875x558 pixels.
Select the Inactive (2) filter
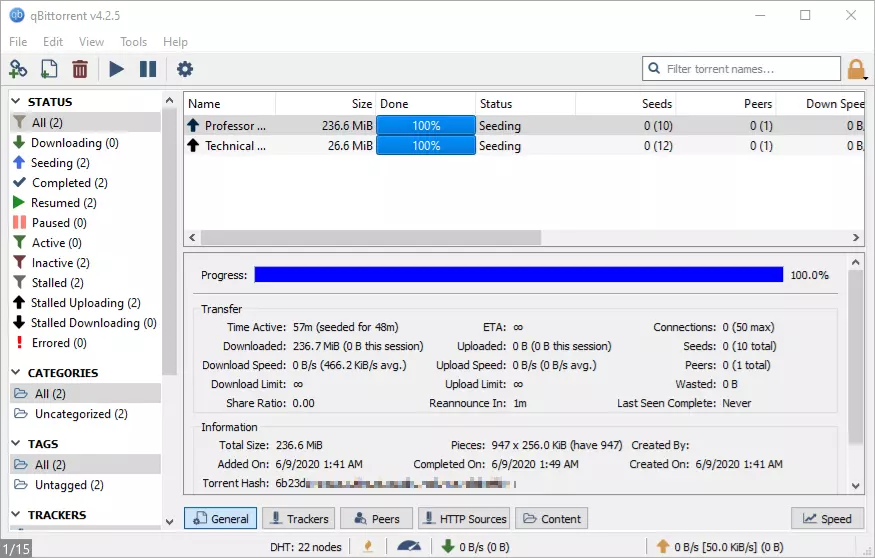pyautogui.click(x=85, y=263)
